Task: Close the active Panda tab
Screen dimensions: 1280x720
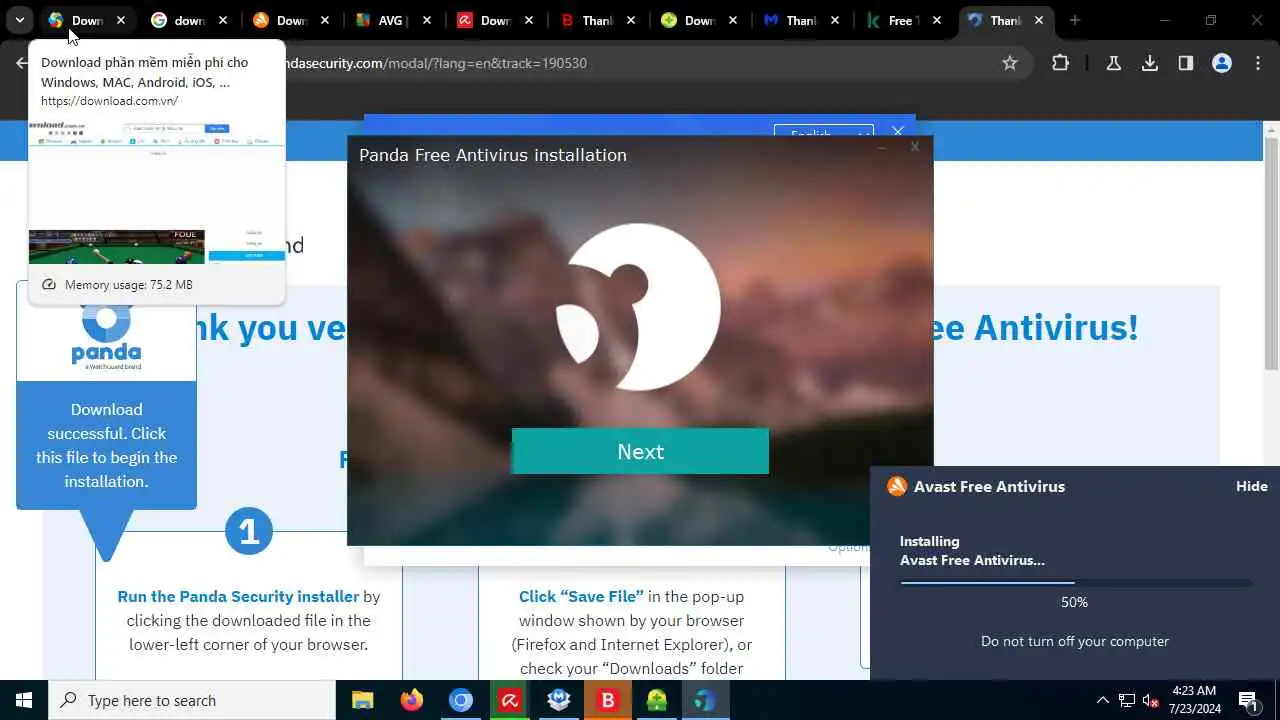Action: point(1039,20)
